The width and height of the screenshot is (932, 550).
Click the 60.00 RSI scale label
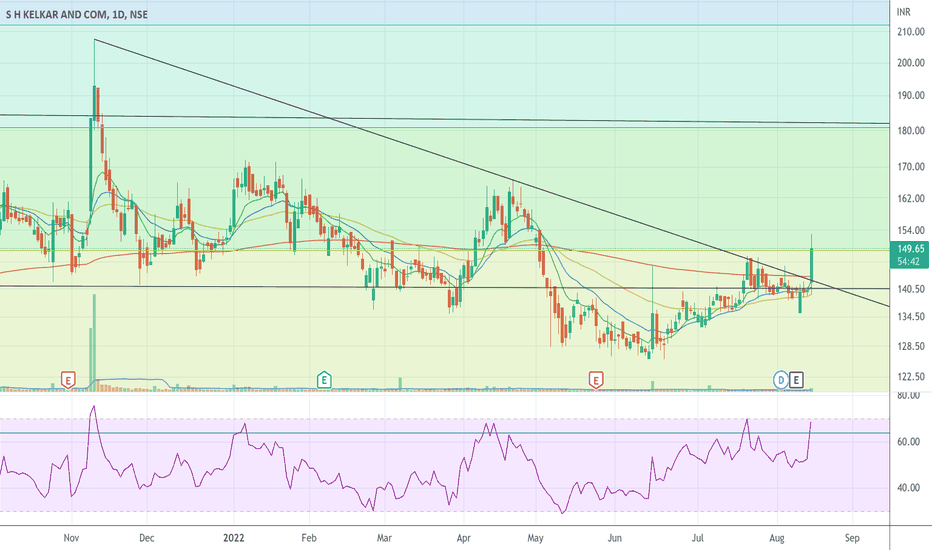[908, 442]
